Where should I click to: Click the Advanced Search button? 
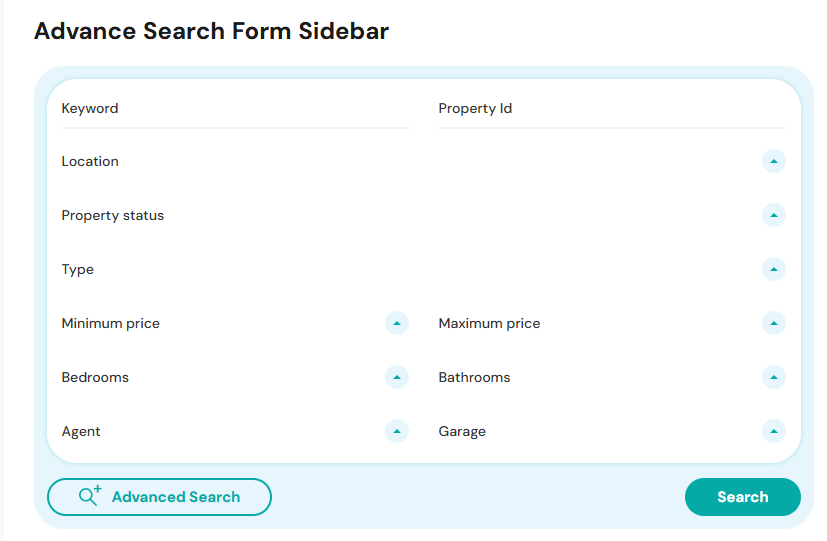pos(159,497)
